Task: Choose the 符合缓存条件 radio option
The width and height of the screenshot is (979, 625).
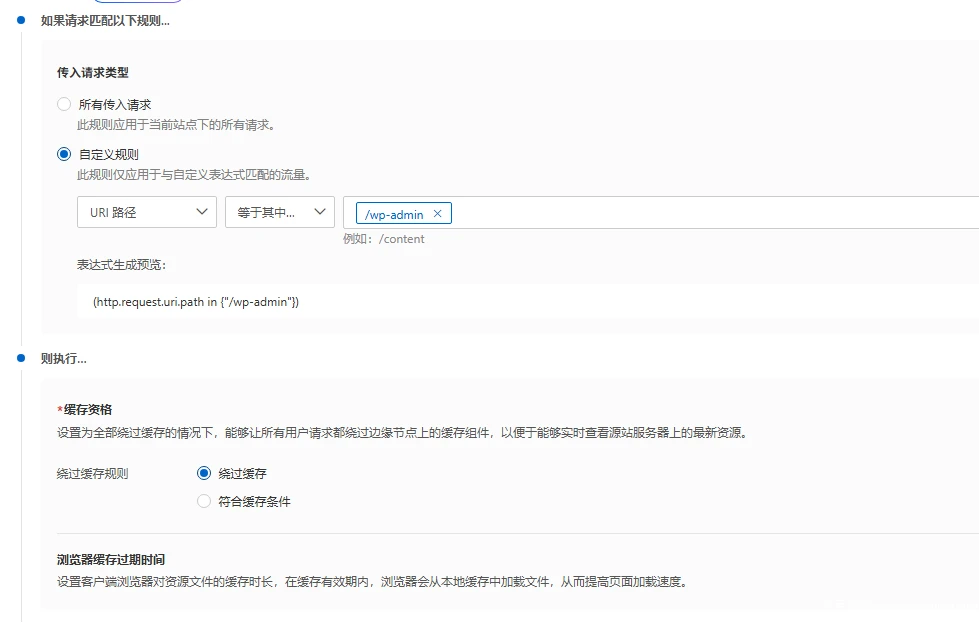Action: (204, 501)
